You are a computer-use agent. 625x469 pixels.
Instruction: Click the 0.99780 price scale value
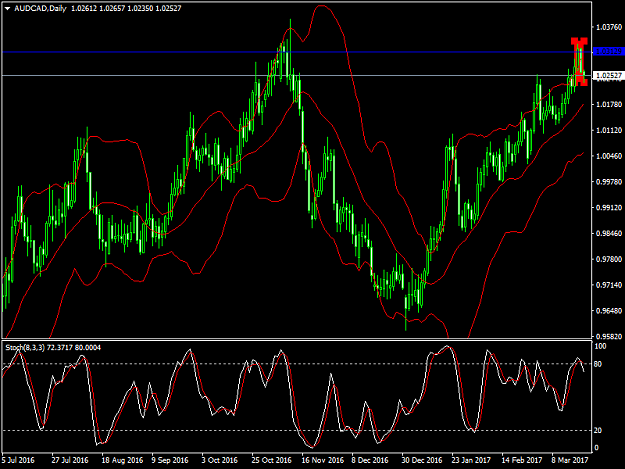tap(608, 182)
